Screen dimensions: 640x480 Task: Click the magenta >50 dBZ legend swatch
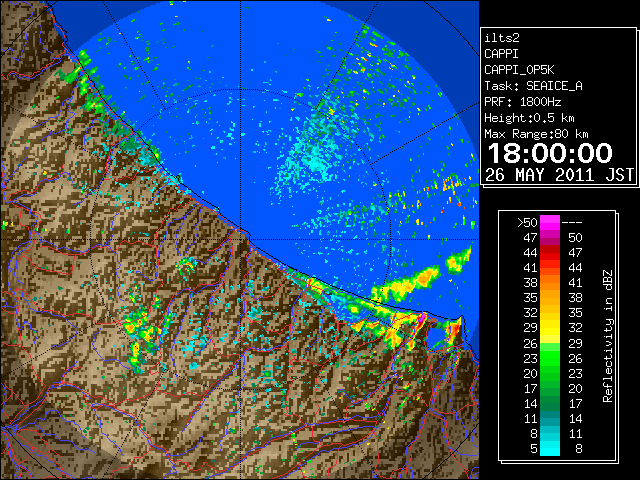[550, 223]
